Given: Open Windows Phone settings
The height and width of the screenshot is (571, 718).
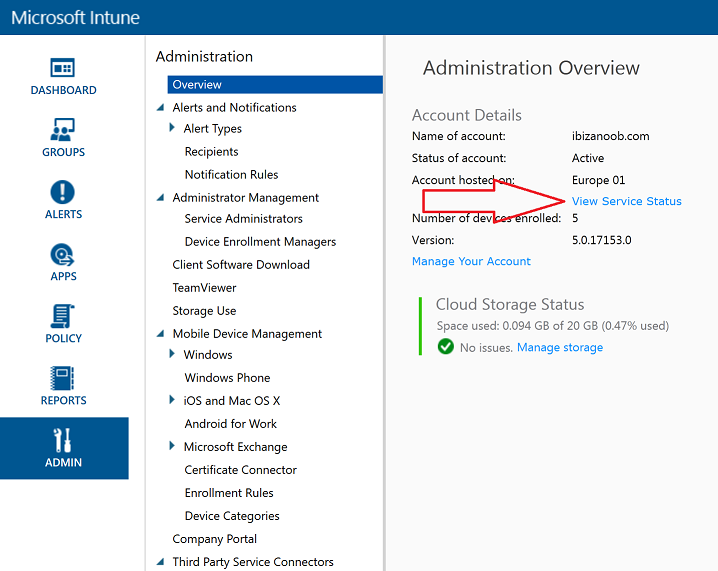Looking at the screenshot, I should click(227, 378).
